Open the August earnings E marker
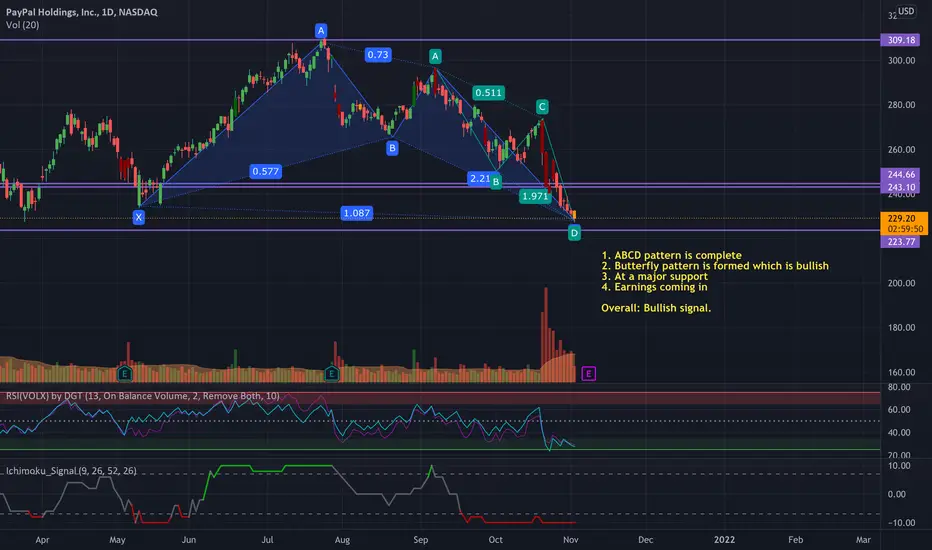This screenshot has height=550, width=932. [332, 373]
